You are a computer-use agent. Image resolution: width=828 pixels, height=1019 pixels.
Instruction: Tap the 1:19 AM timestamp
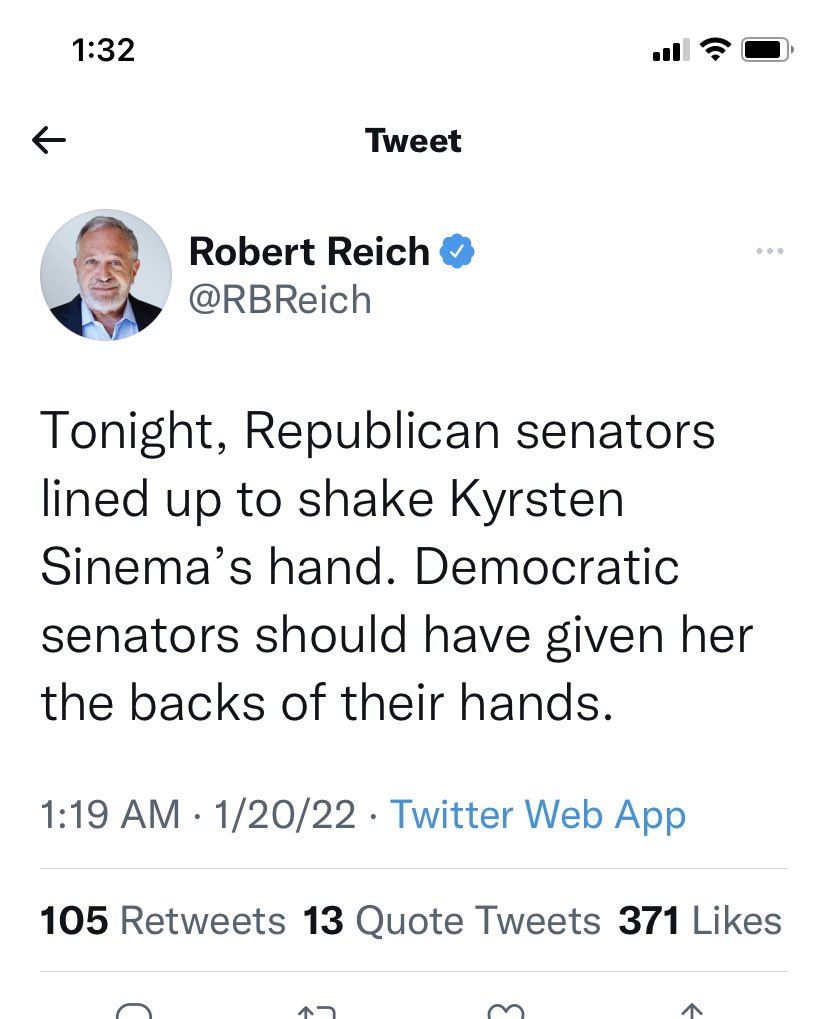tap(111, 815)
